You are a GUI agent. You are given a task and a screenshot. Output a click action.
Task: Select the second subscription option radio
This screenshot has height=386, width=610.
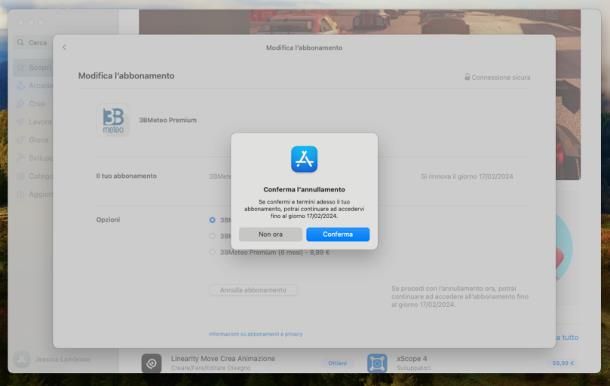pyautogui.click(x=212, y=236)
